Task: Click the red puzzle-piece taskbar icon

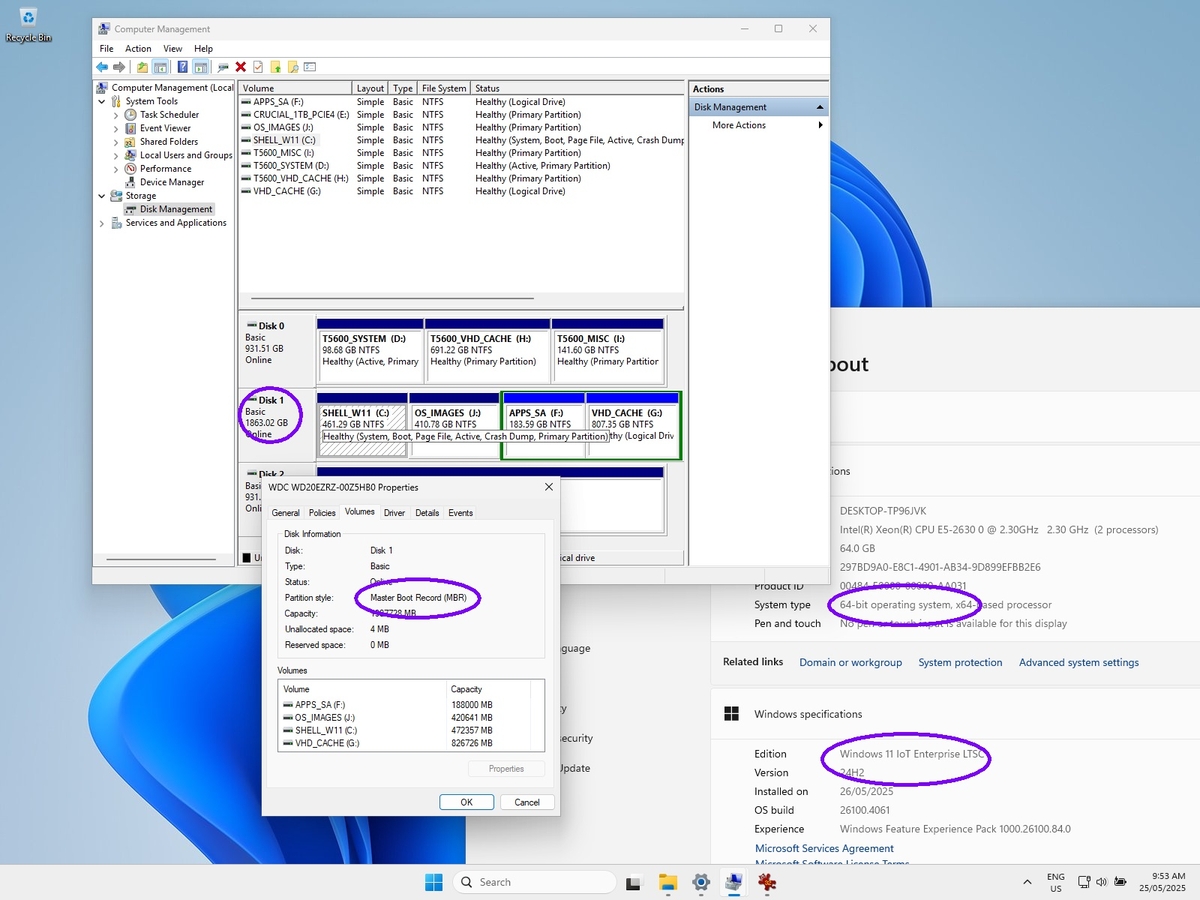Action: click(x=767, y=882)
